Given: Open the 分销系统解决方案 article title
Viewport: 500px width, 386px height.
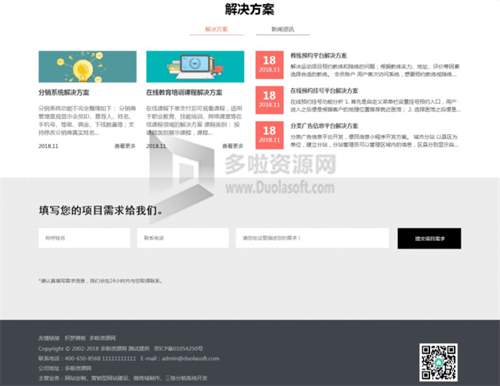Looking at the screenshot, I should (64, 93).
